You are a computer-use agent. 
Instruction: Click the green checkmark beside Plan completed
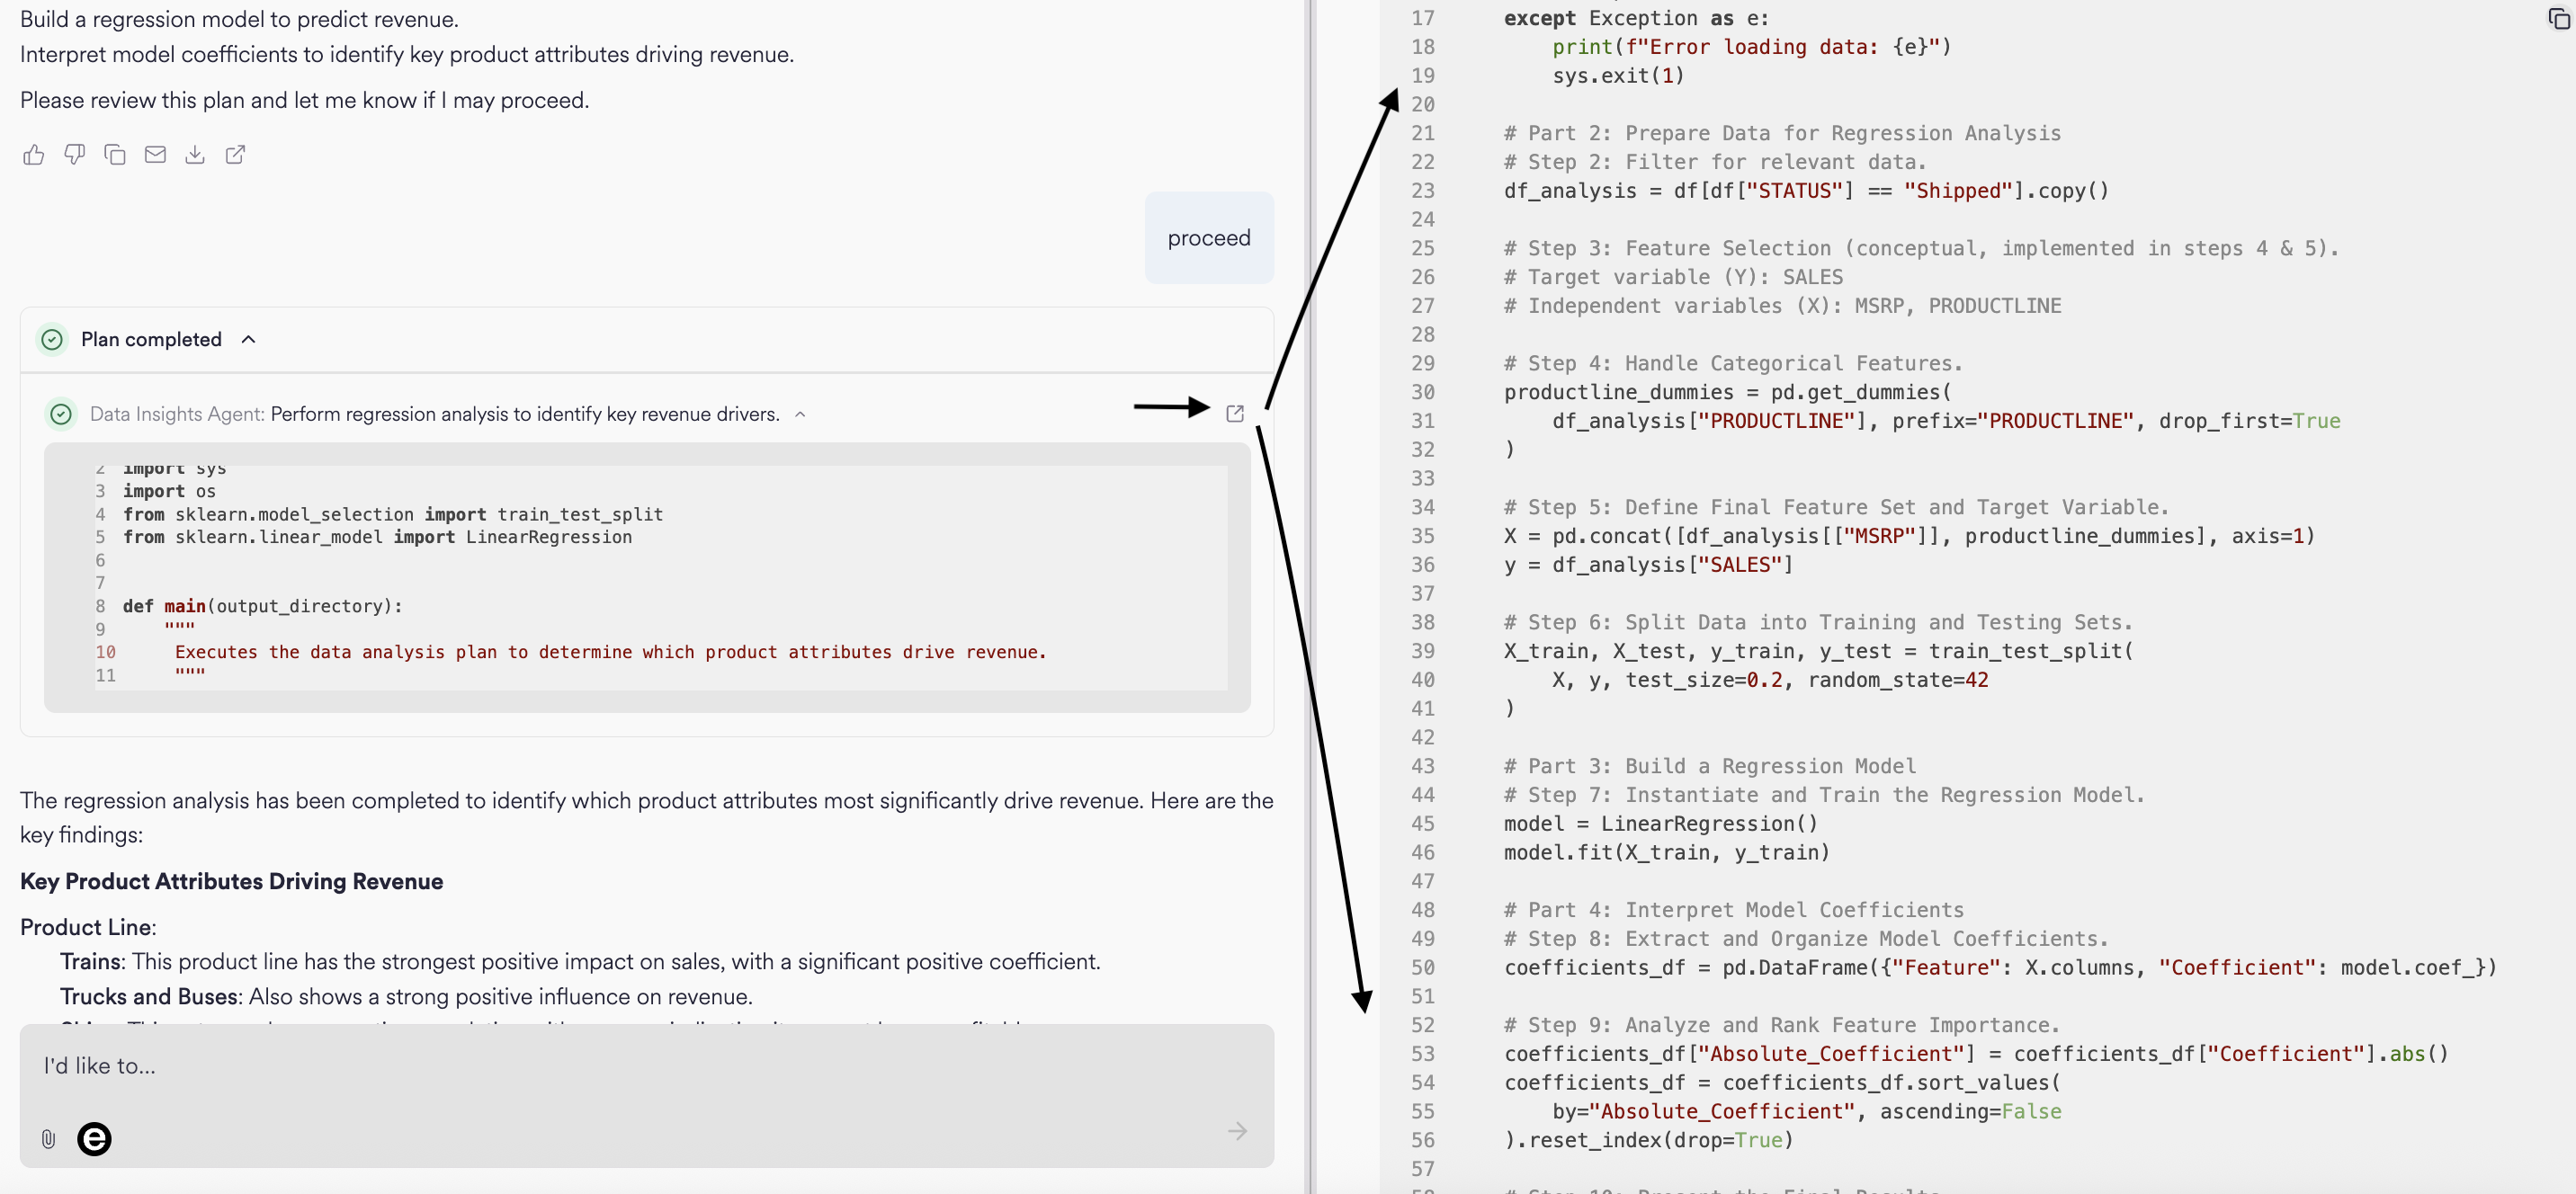[x=51, y=339]
